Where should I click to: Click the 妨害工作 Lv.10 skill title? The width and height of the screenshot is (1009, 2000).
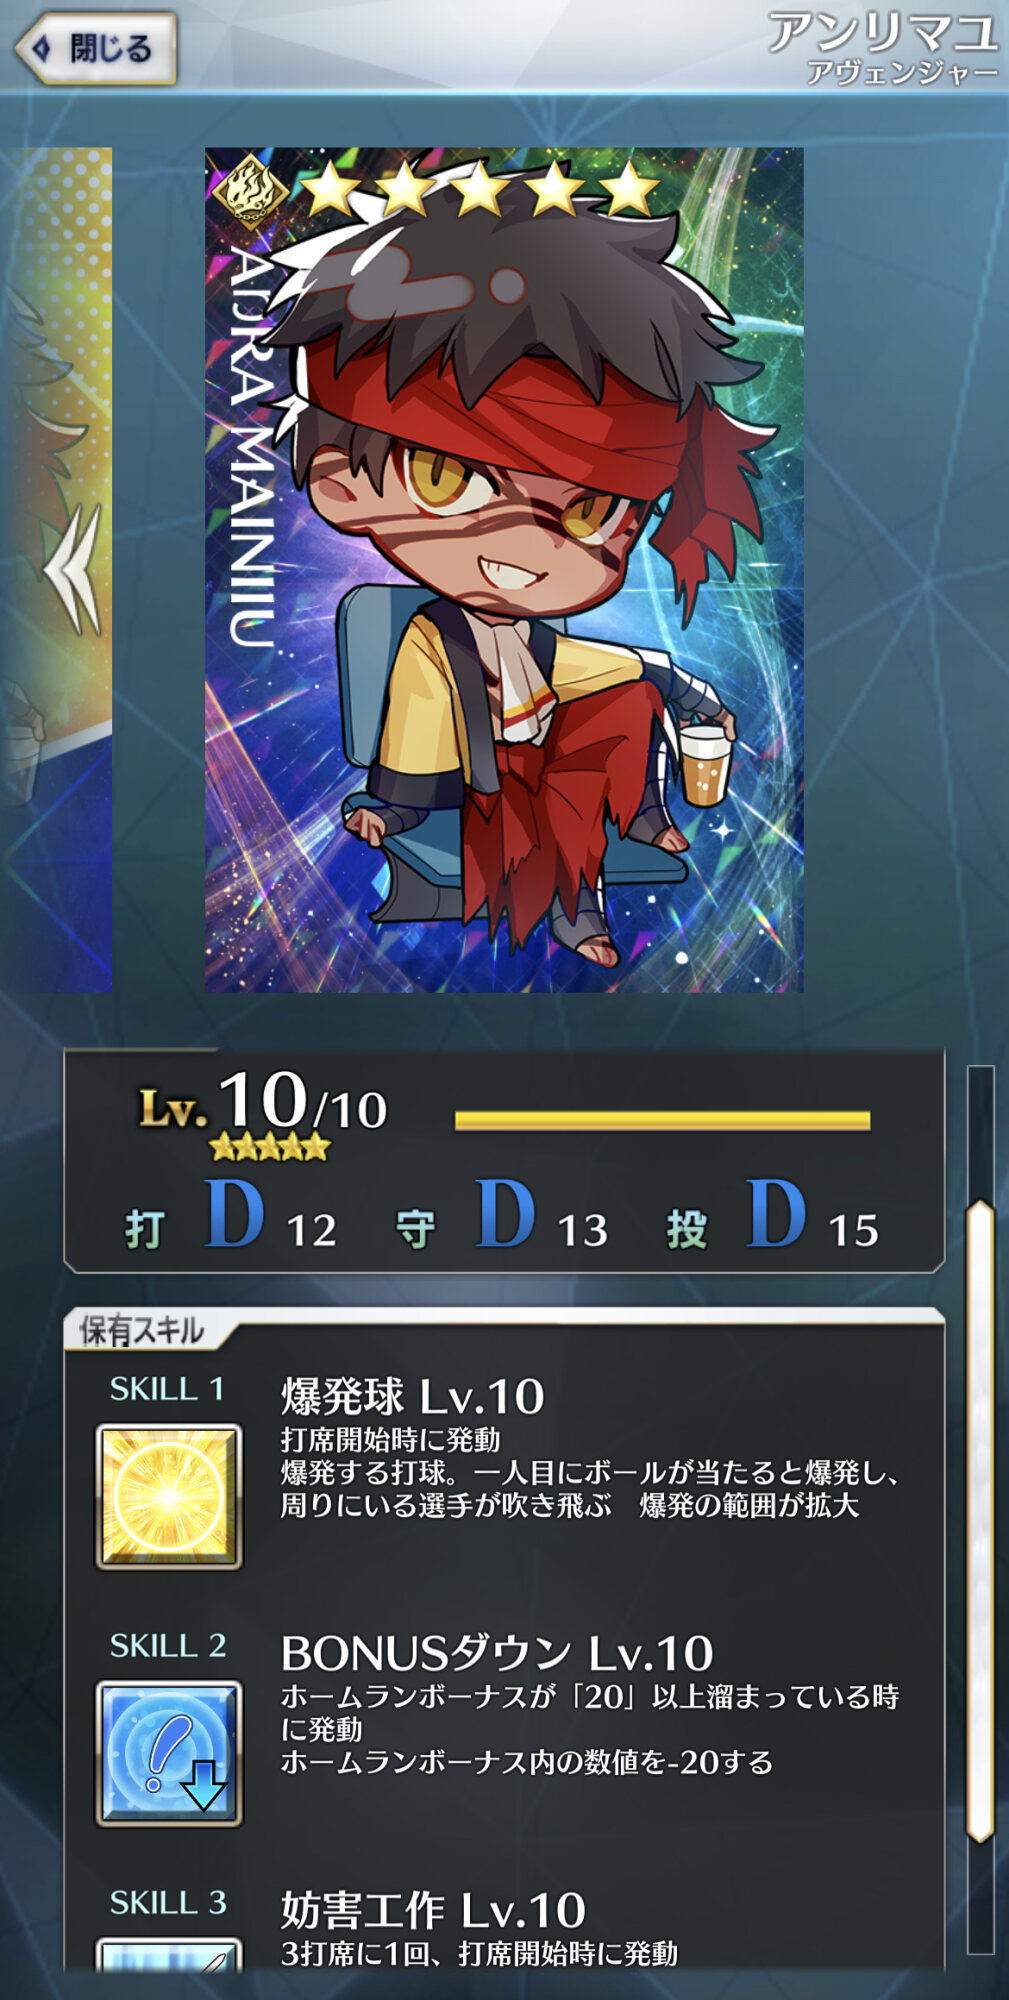pyautogui.click(x=433, y=1910)
